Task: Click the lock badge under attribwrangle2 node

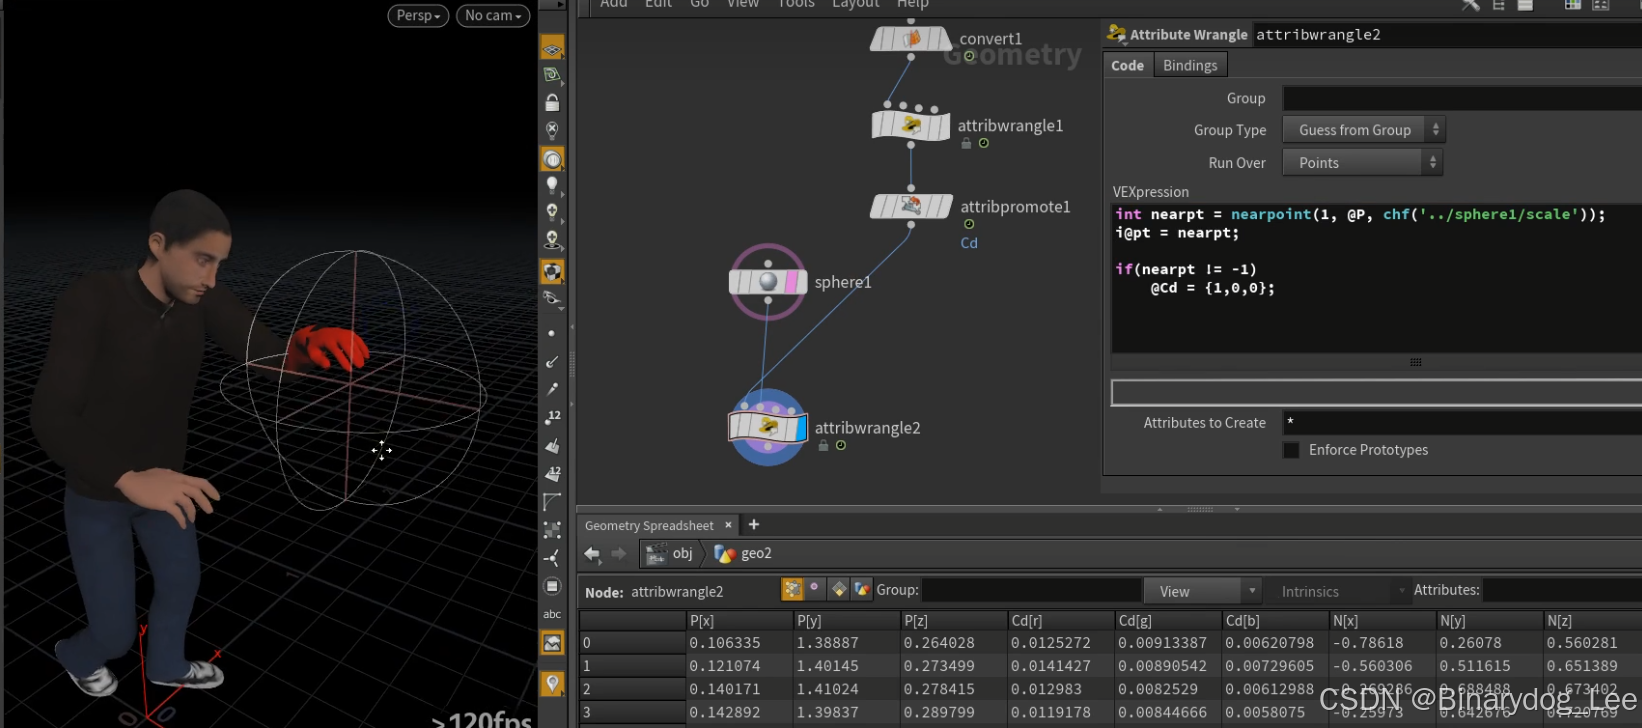Action: 823,446
